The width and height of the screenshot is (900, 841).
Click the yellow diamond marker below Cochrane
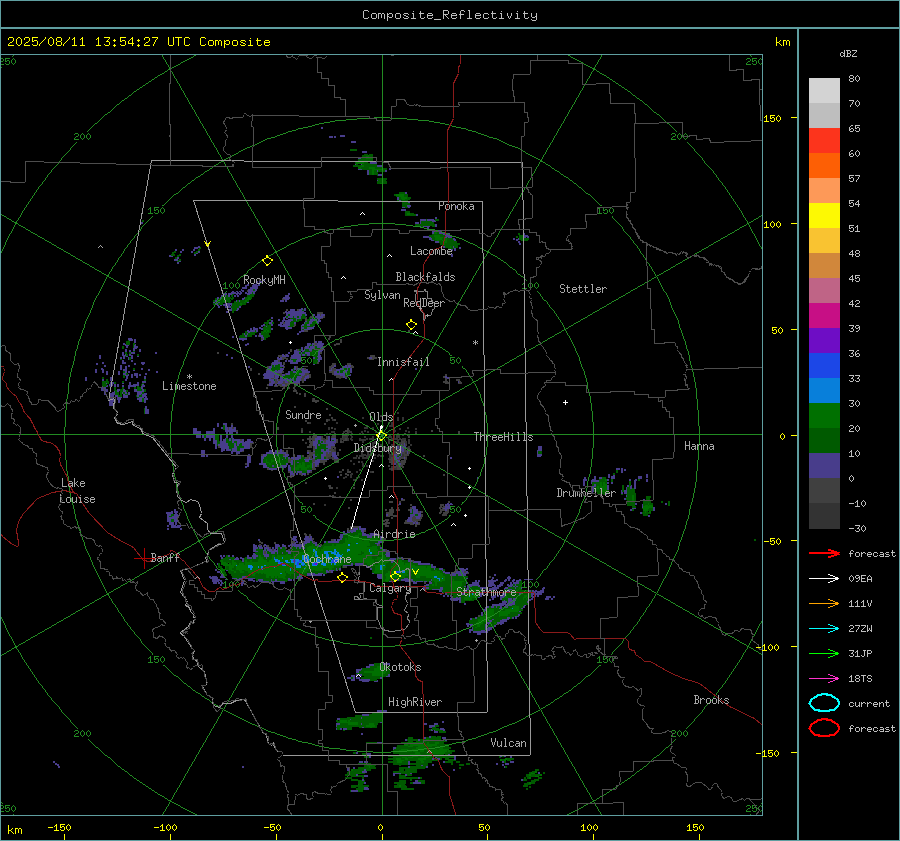pos(342,578)
